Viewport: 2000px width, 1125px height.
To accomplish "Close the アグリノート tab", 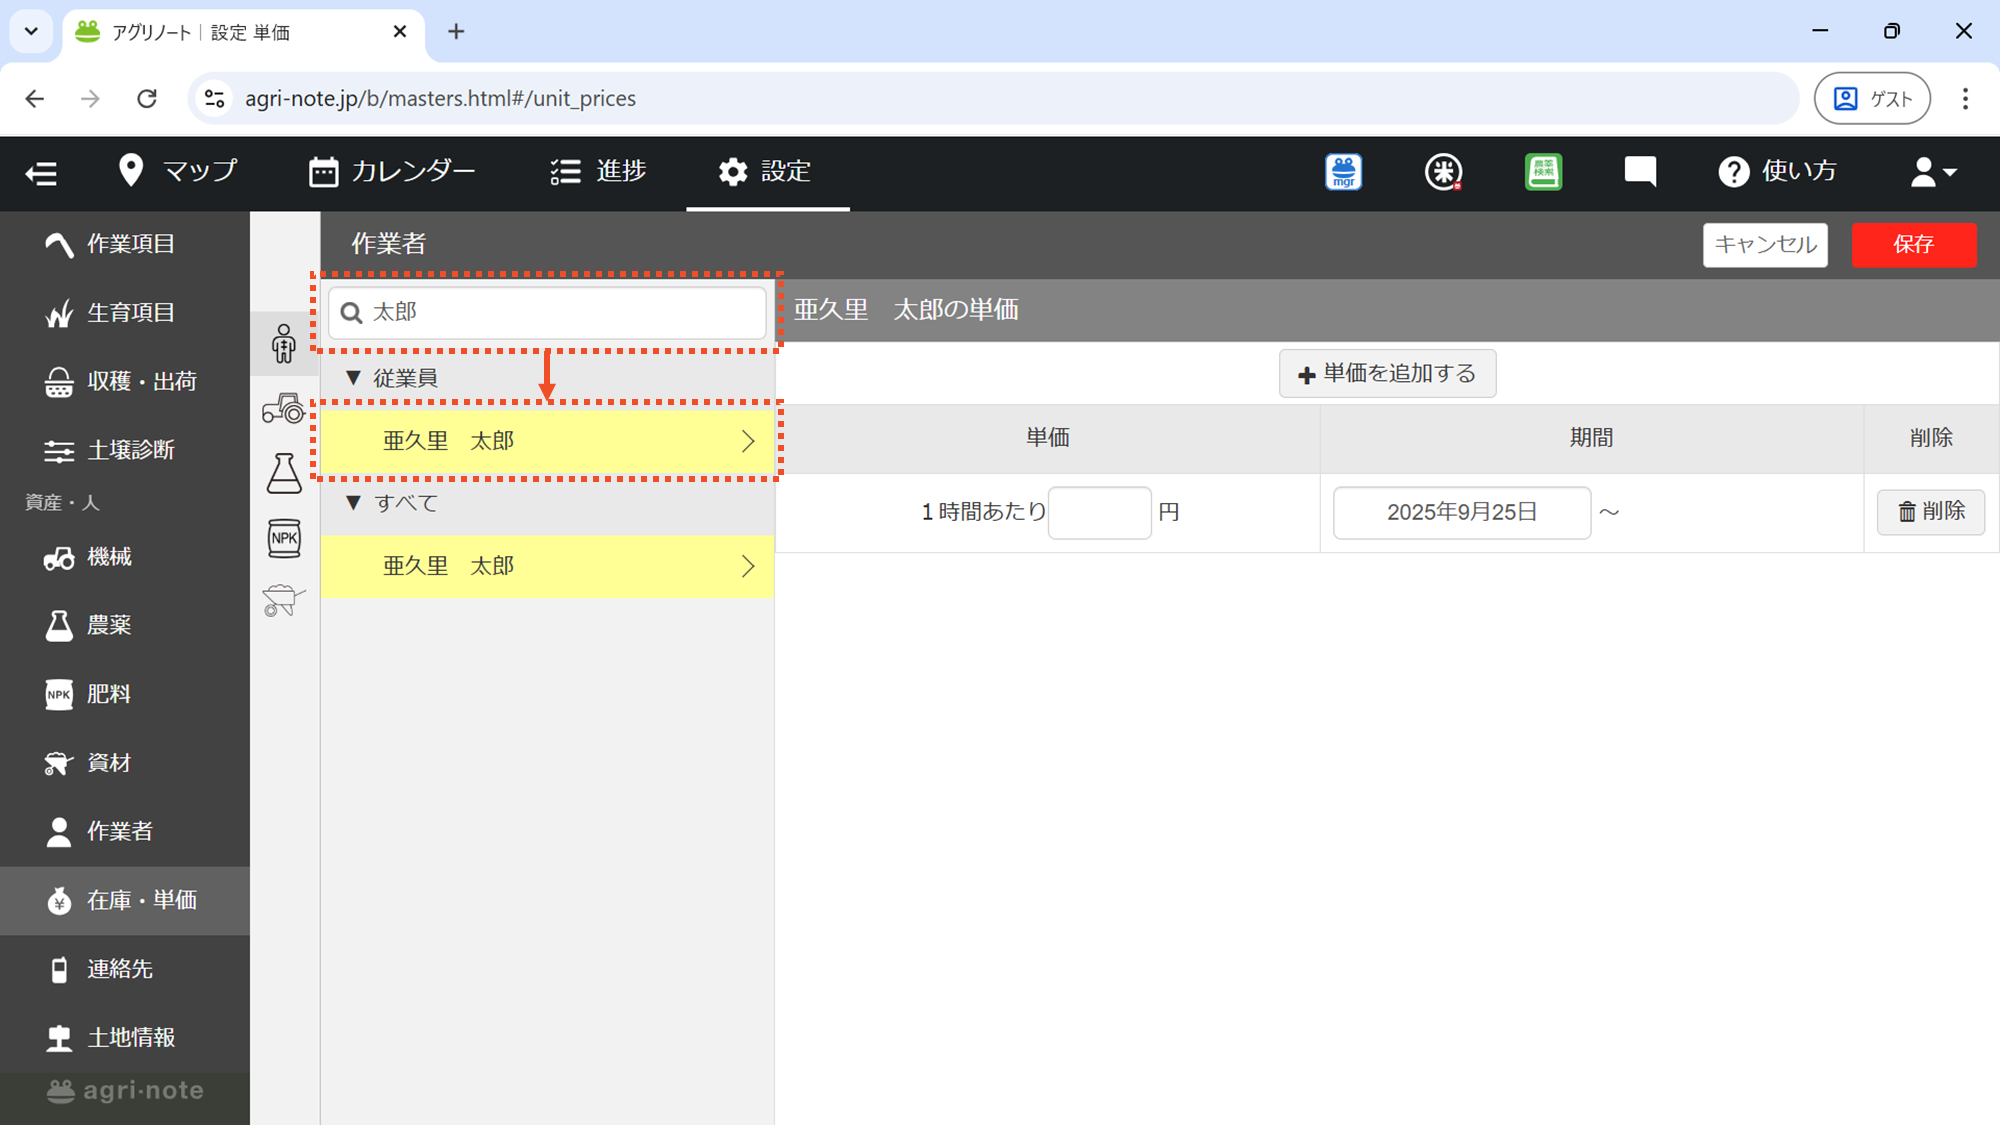I will click(400, 32).
